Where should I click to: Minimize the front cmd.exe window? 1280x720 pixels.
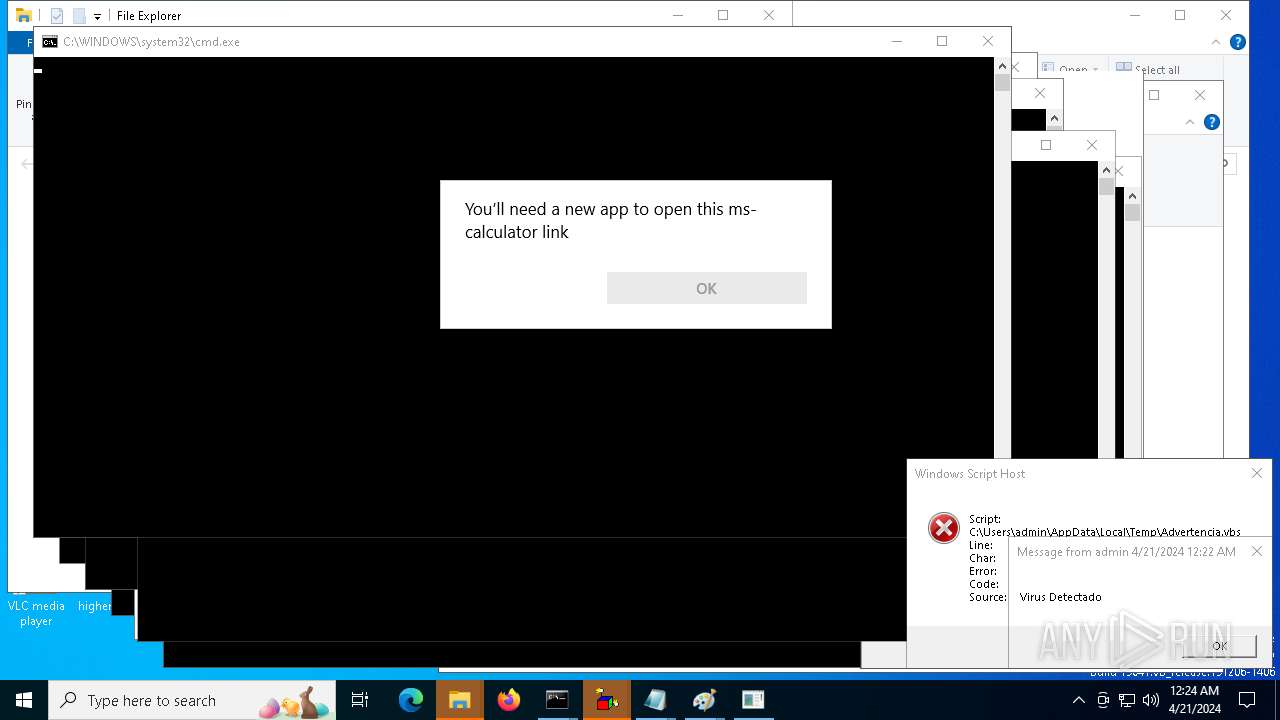point(896,41)
